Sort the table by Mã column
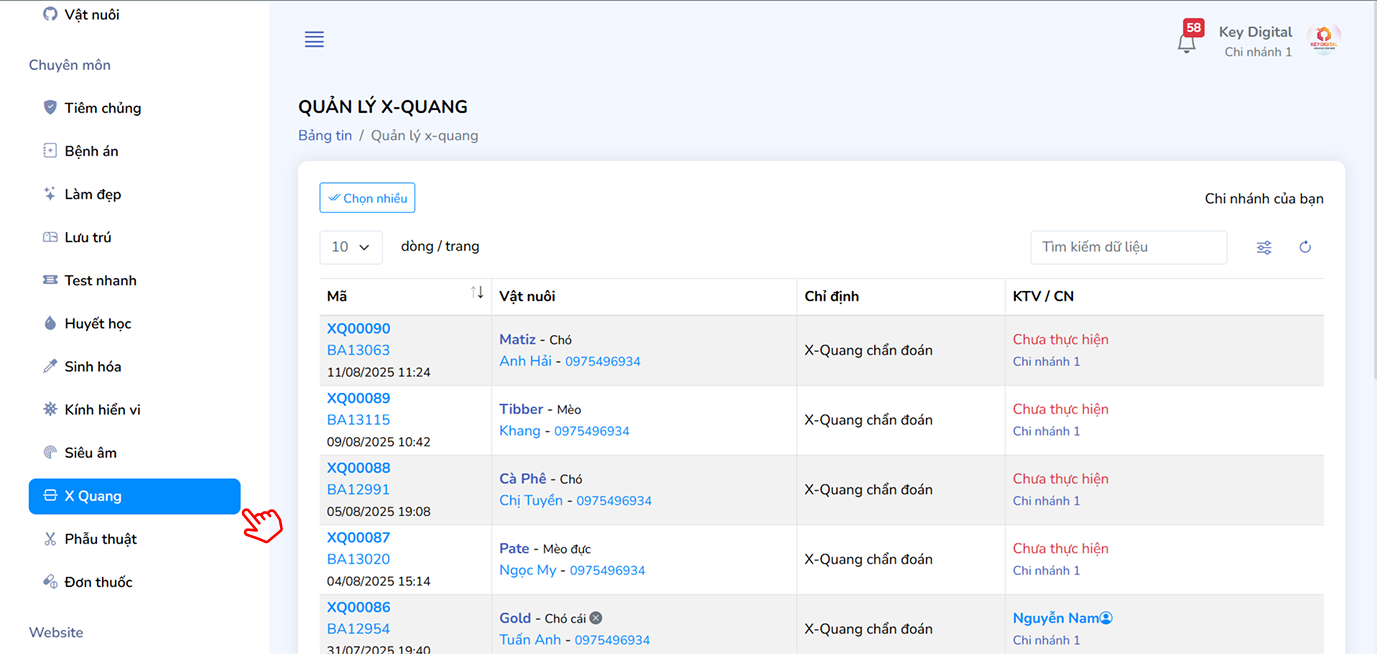This screenshot has height=654, width=1377. click(x=477, y=293)
